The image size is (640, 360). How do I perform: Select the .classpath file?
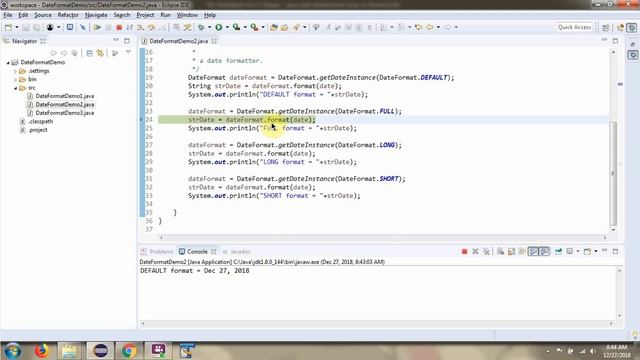40,122
